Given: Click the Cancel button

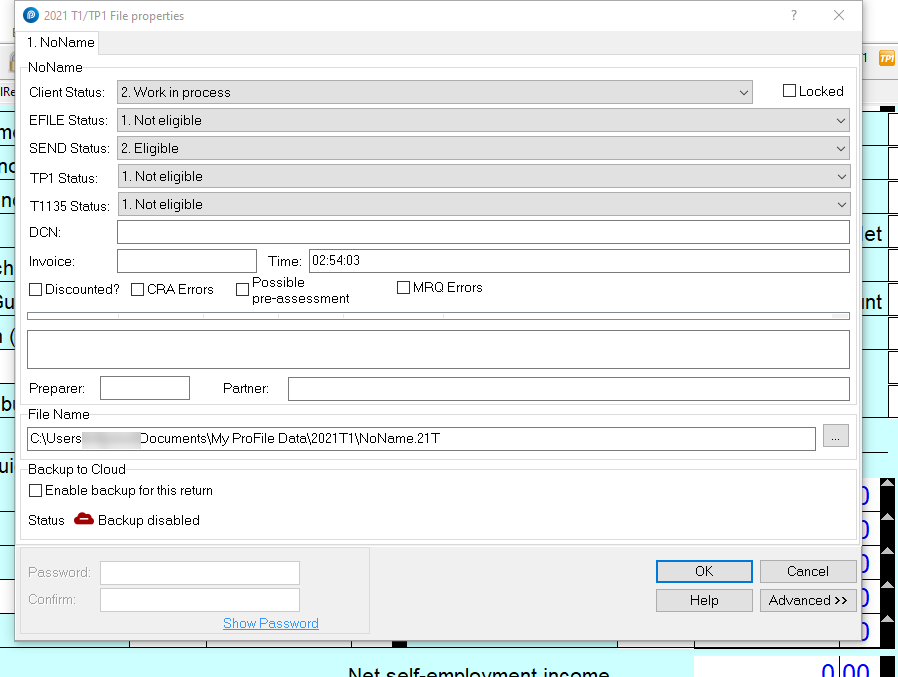Looking at the screenshot, I should [808, 571].
